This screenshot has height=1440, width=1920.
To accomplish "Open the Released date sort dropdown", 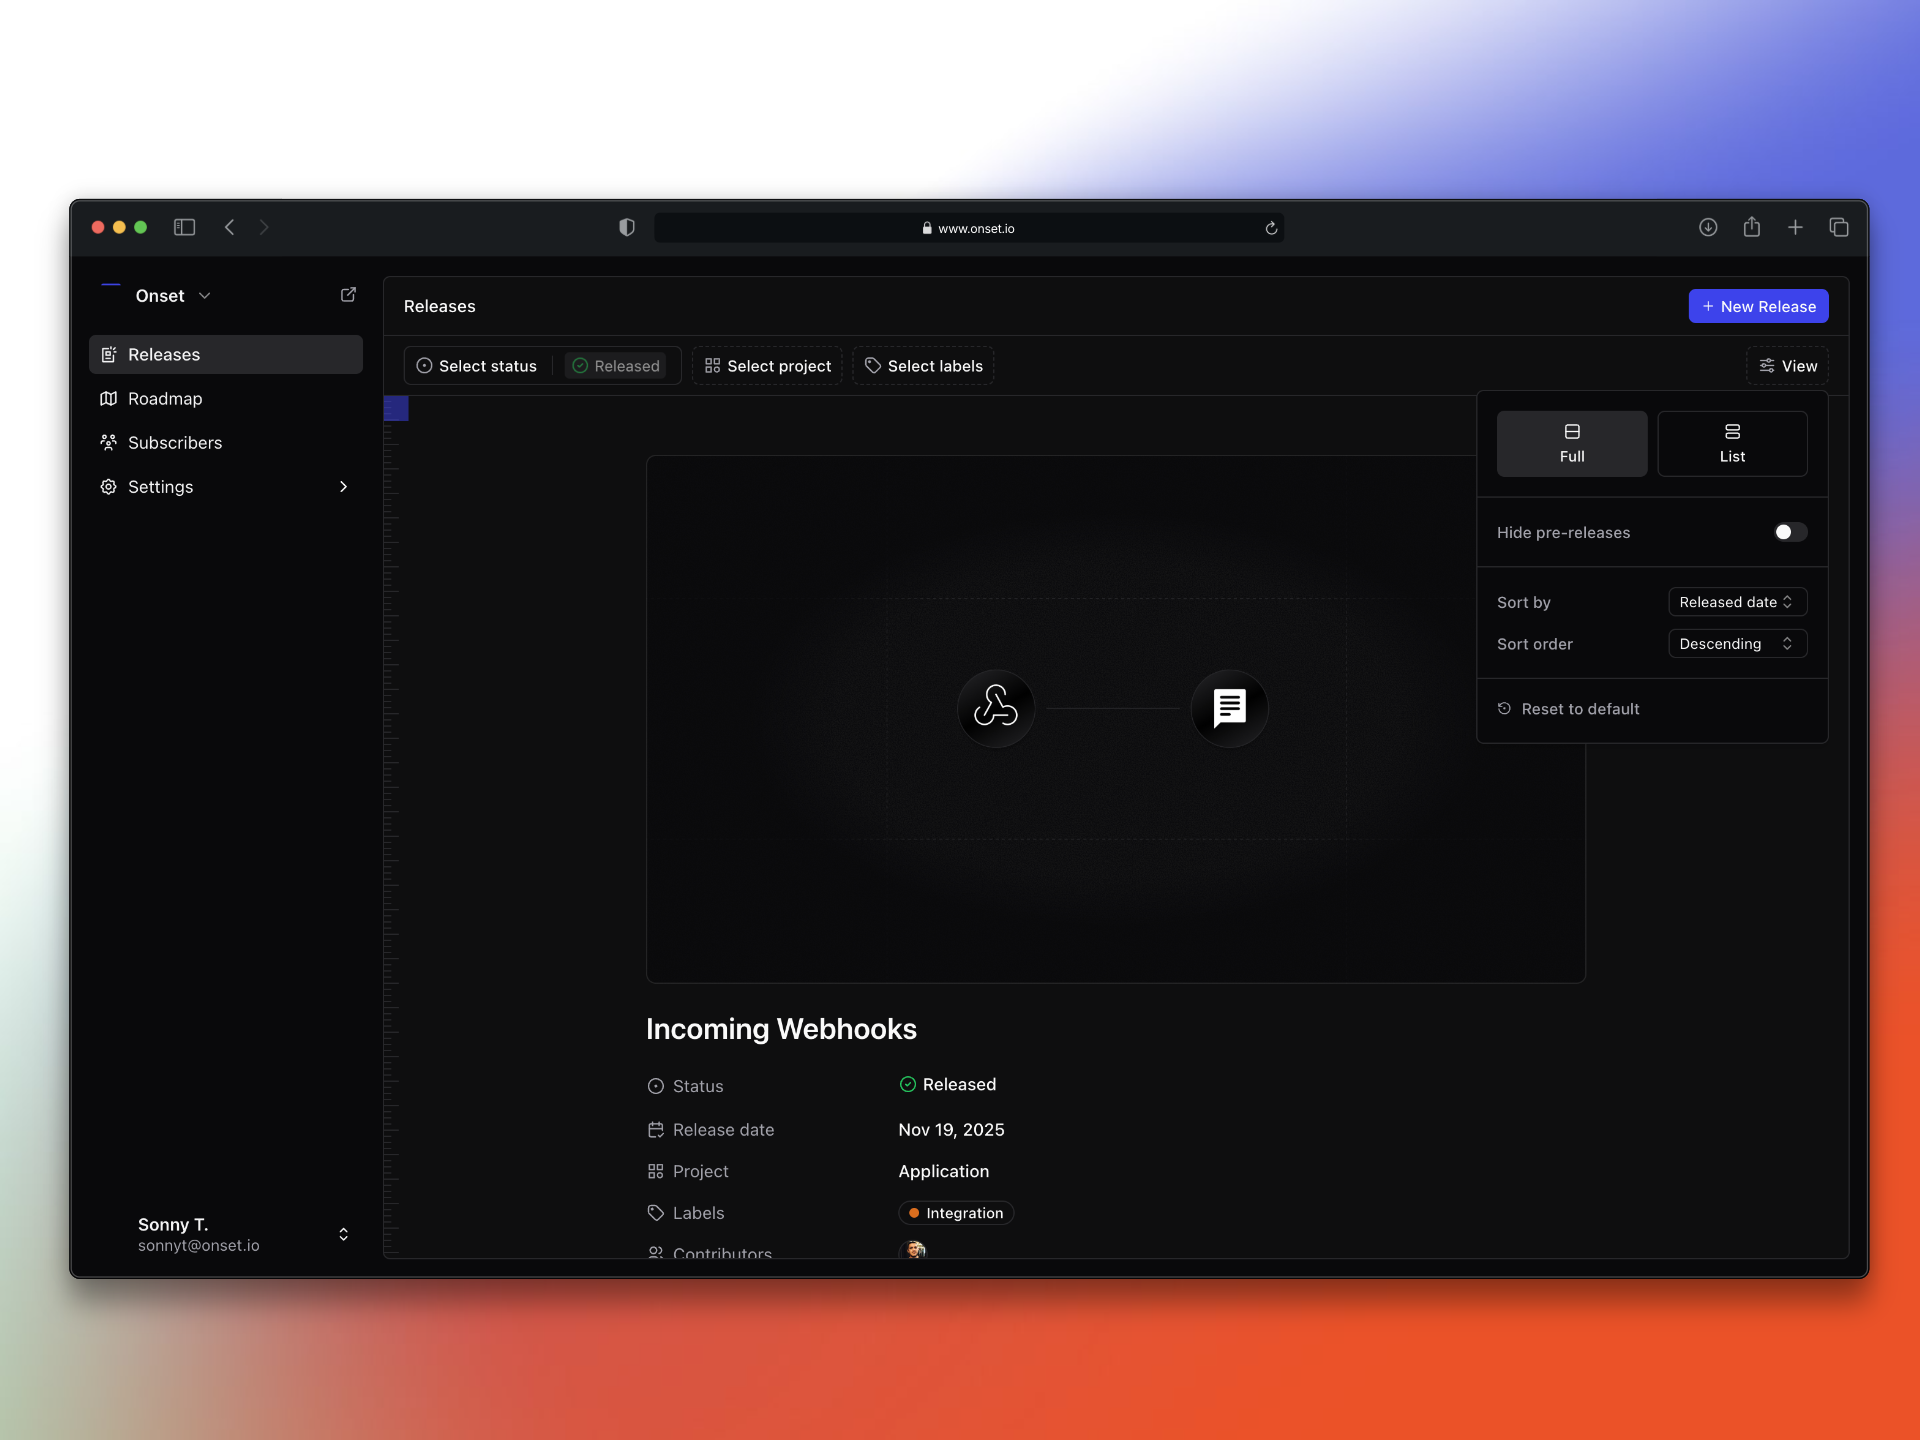I will [x=1736, y=601].
